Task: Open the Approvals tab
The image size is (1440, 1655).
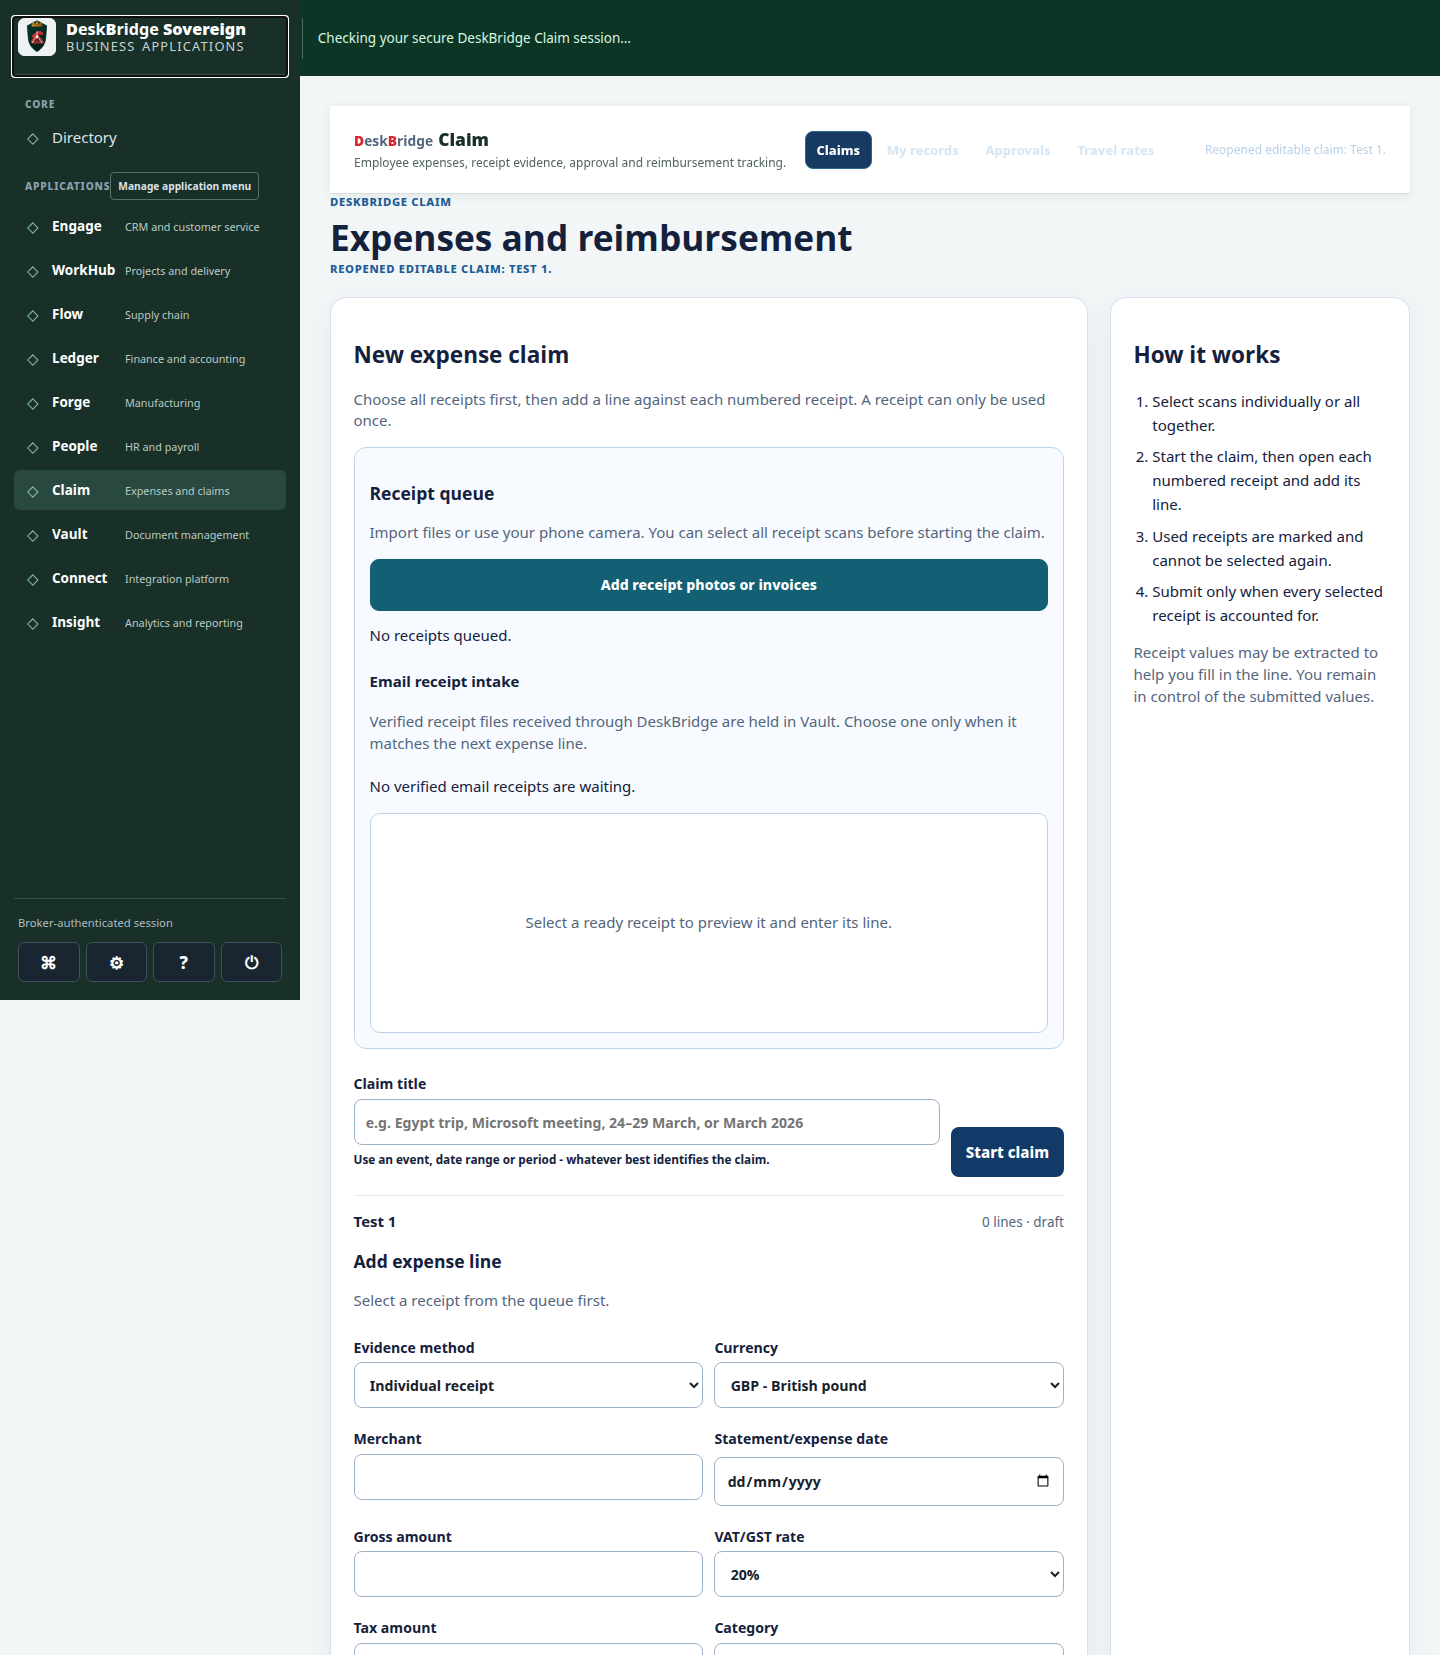Action: point(1017,150)
